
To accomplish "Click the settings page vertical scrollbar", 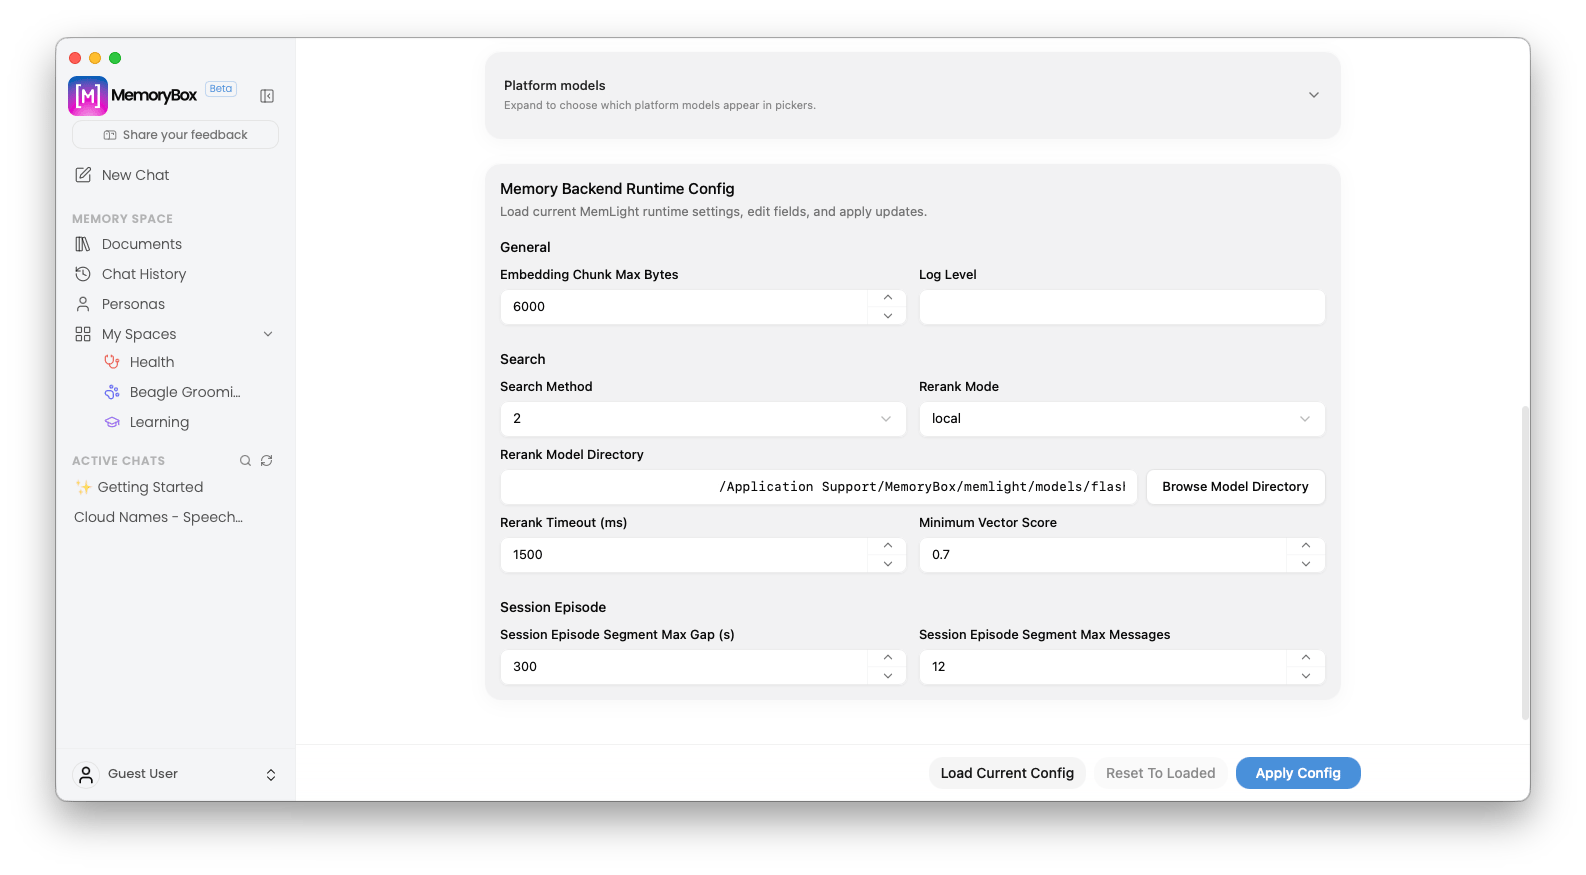I will click(x=1525, y=562).
